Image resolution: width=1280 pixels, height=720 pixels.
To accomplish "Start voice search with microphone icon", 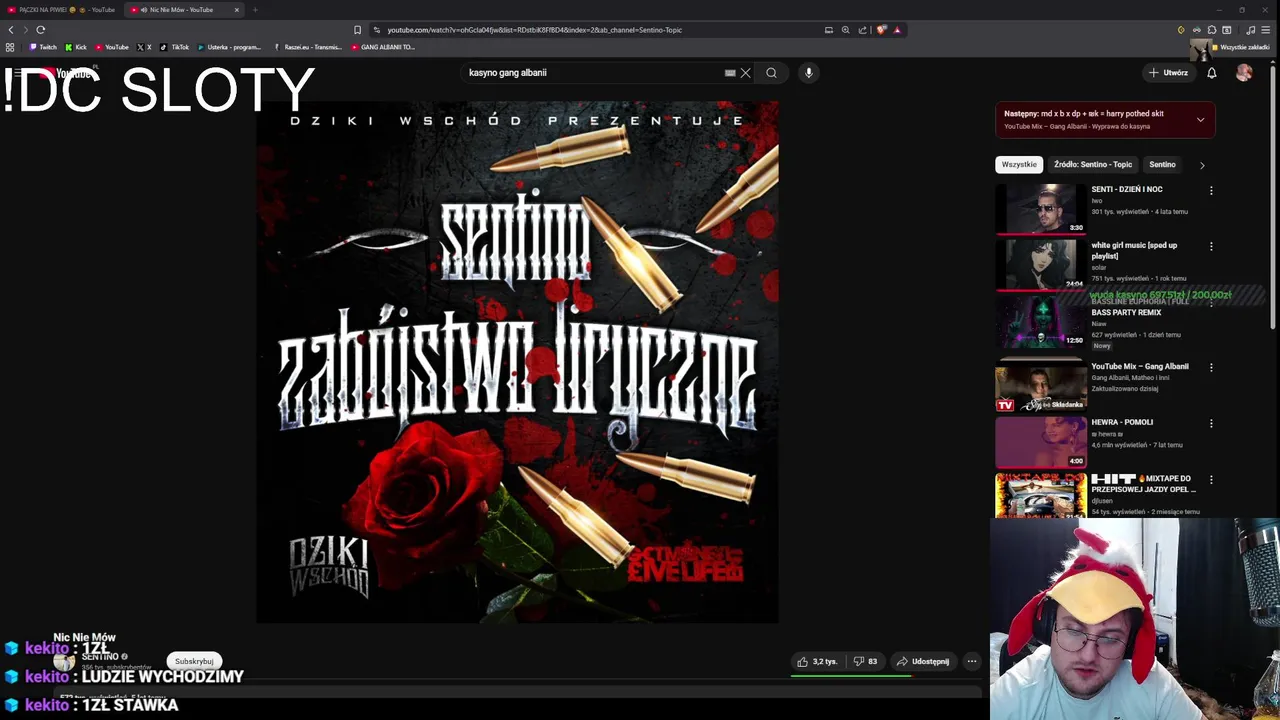I will pyautogui.click(x=809, y=73).
